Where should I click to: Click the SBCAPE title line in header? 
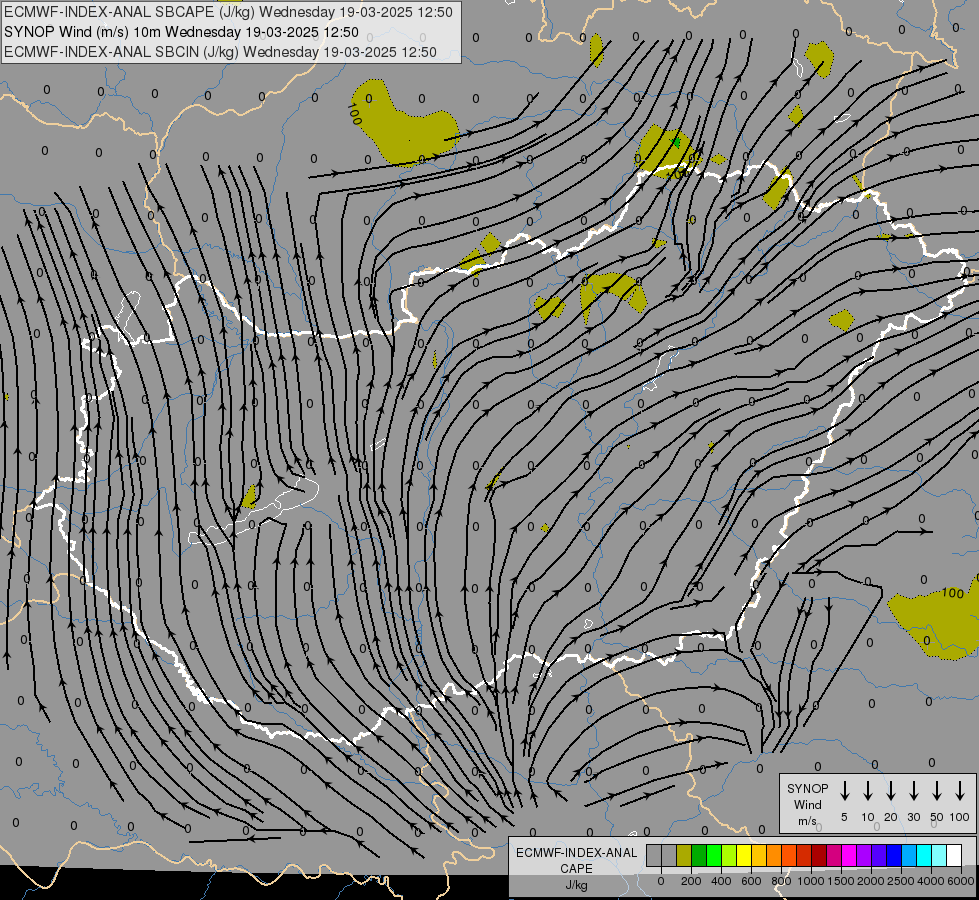click(x=228, y=12)
